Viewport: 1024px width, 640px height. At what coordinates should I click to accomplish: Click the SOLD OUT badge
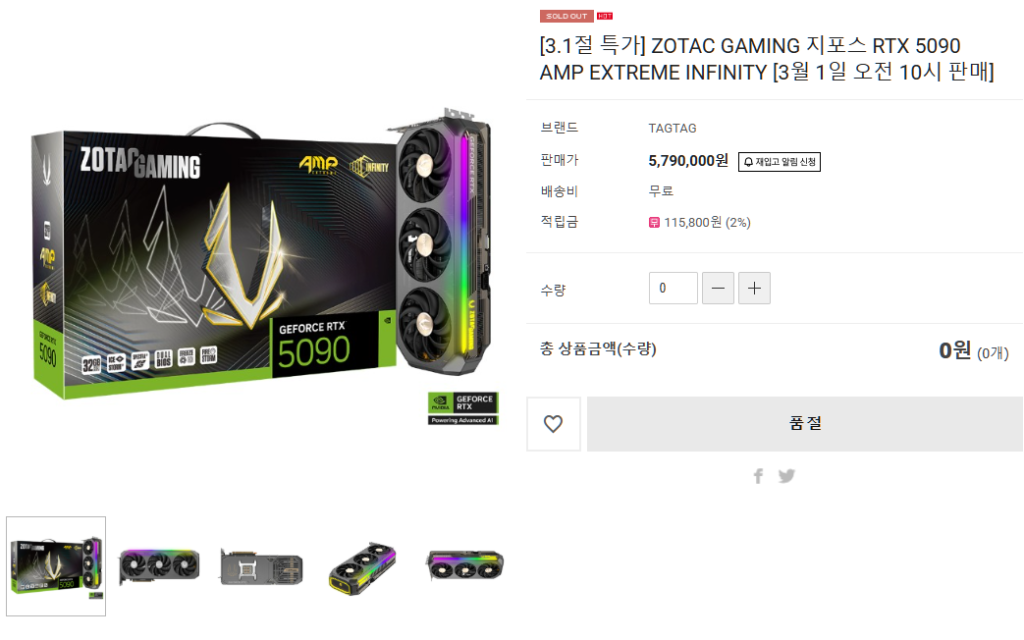[x=566, y=16]
